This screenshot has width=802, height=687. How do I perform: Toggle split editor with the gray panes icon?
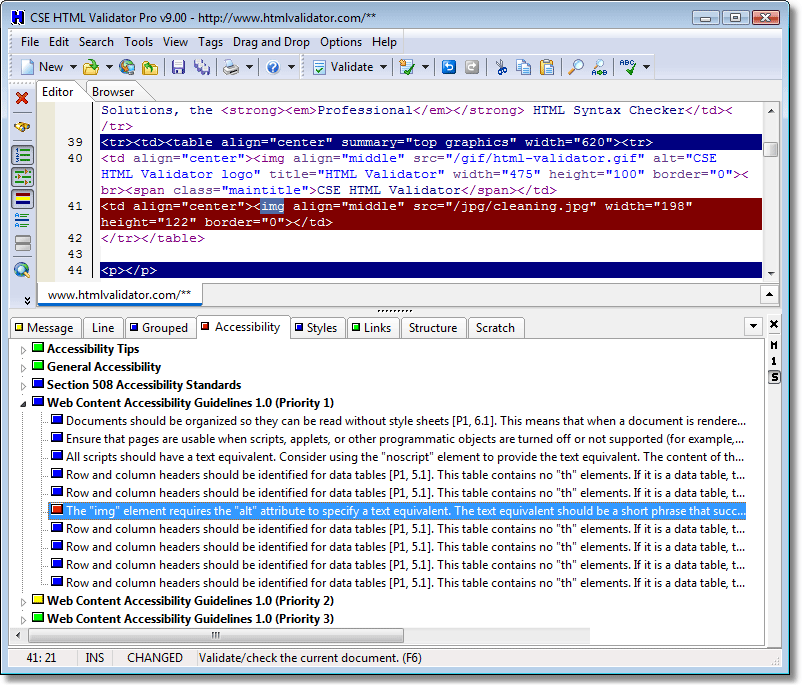(x=23, y=242)
